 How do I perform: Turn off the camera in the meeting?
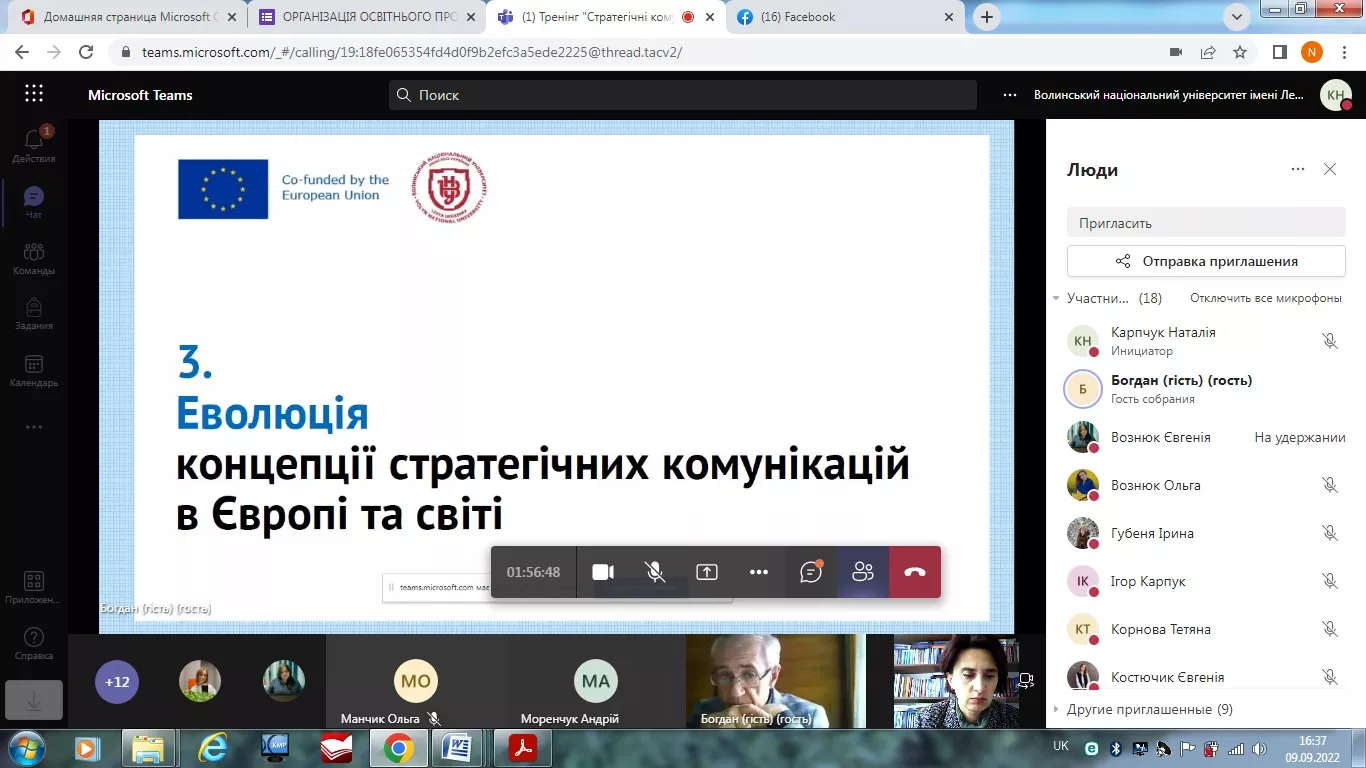click(x=602, y=572)
